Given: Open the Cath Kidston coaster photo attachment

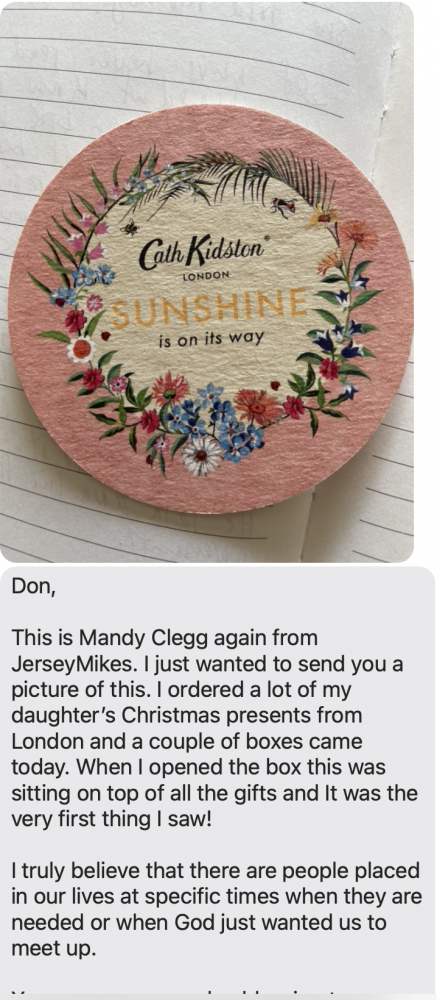Looking at the screenshot, I should click(x=207, y=282).
